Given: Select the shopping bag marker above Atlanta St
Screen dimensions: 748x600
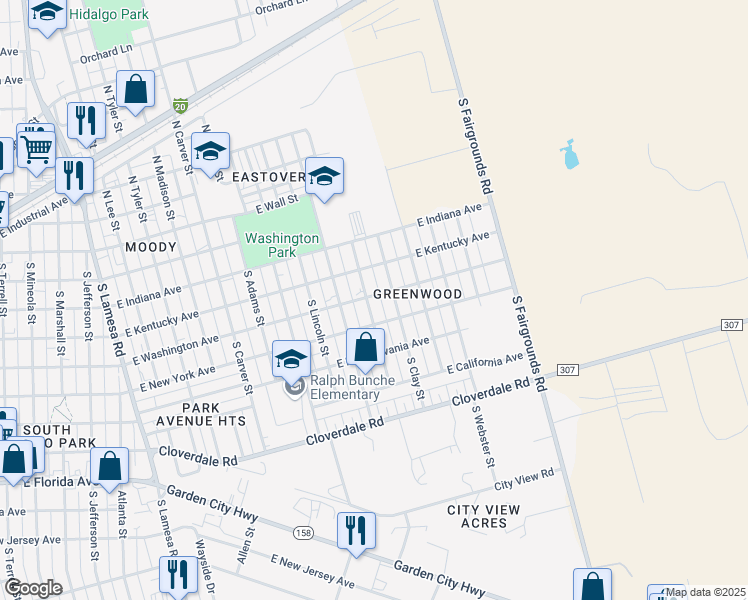Looking at the screenshot, I should click(x=110, y=465).
